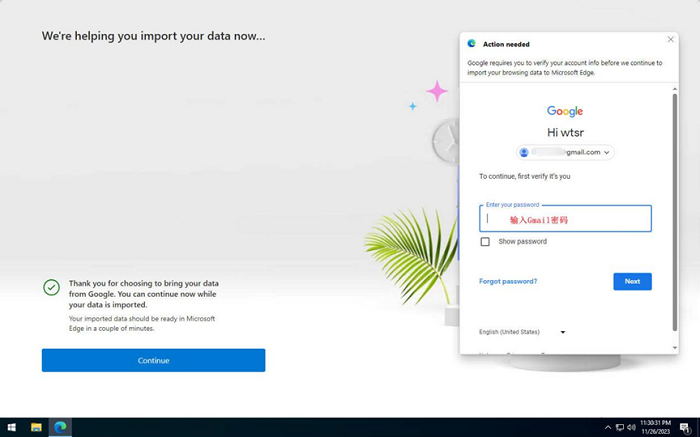Image resolution: width=700 pixels, height=437 pixels.
Task: Click the account avatar icon beside email
Action: 524,152
